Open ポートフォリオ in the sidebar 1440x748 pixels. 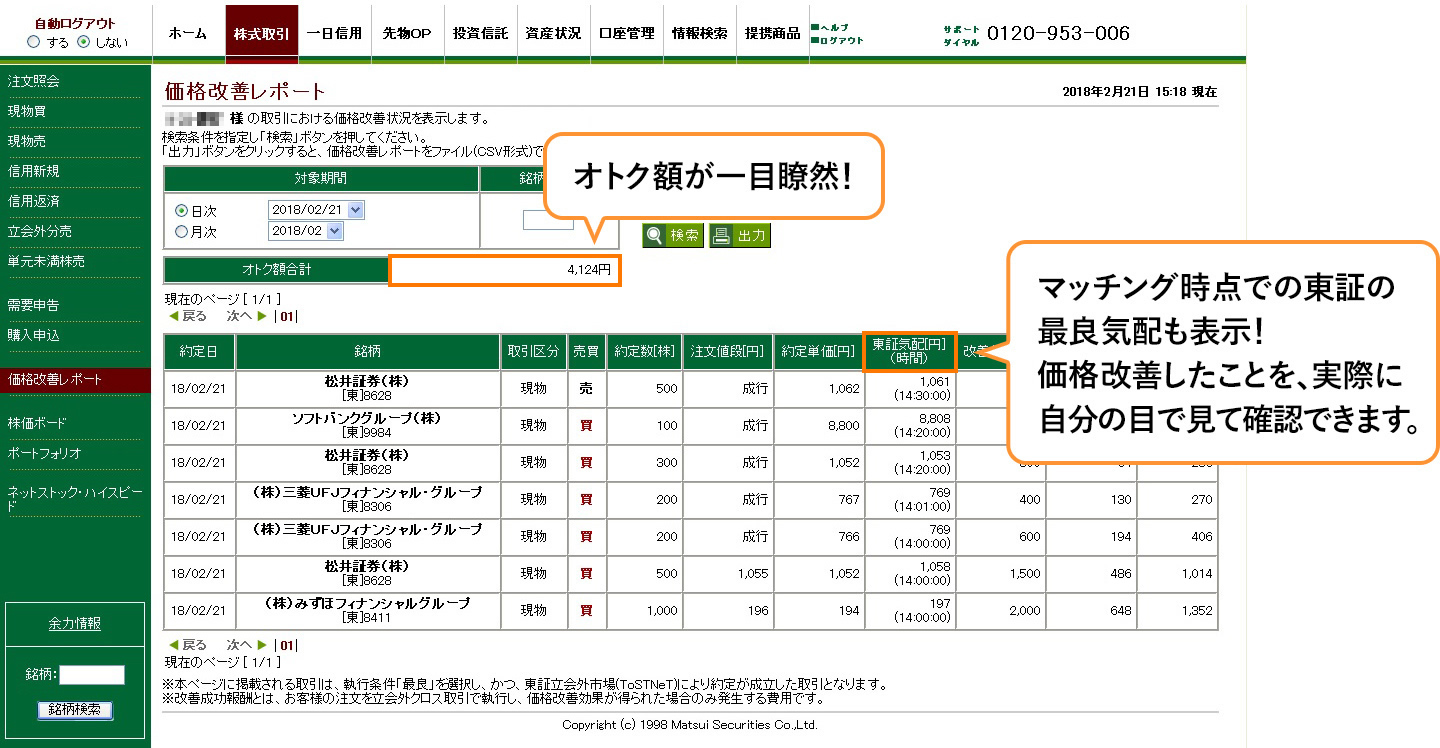pyautogui.click(x=44, y=453)
